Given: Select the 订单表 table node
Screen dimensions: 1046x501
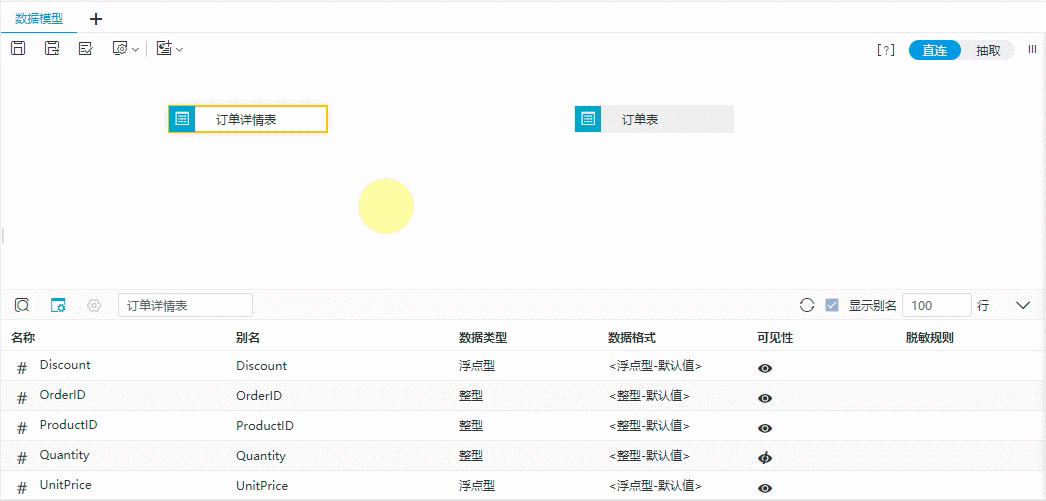Looking at the screenshot, I should coord(654,119).
